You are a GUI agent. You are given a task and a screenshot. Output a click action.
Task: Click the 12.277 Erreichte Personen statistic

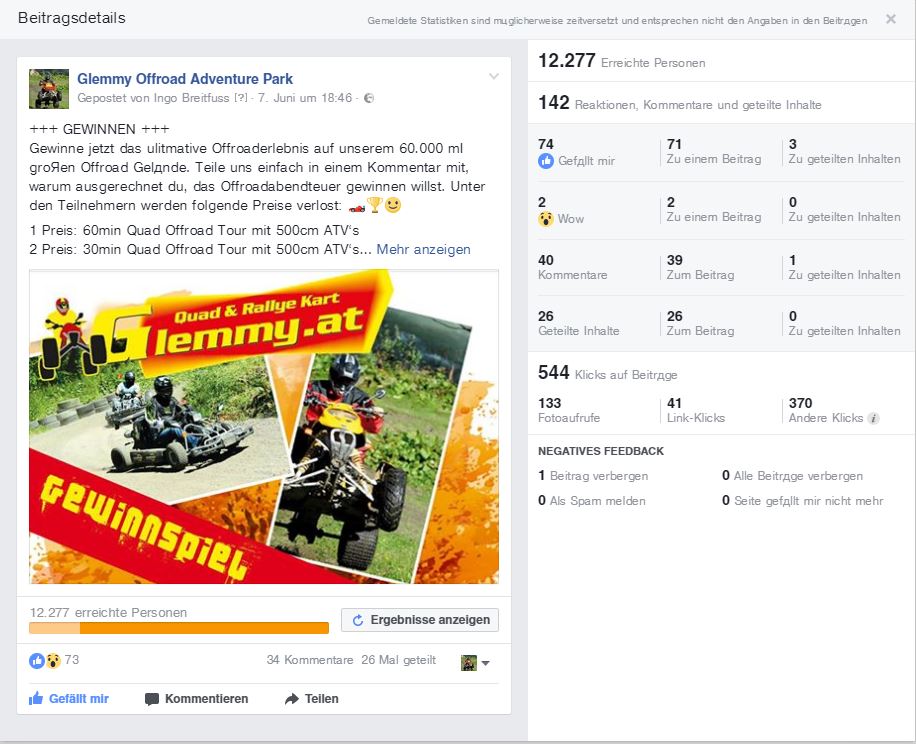coord(622,61)
